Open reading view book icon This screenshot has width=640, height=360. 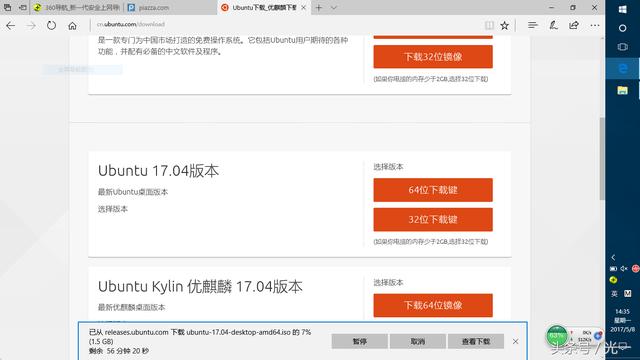tap(489, 26)
